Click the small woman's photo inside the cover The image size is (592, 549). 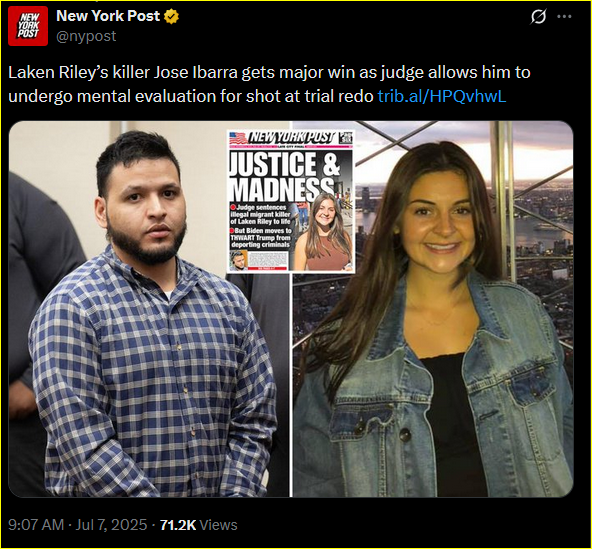(x=323, y=231)
